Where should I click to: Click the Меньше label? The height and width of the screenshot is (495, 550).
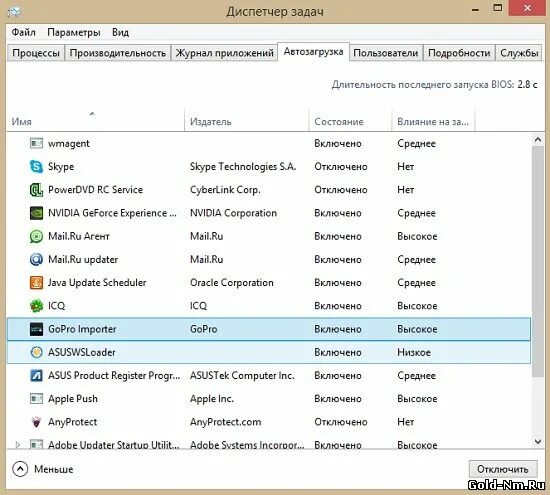pos(54,469)
